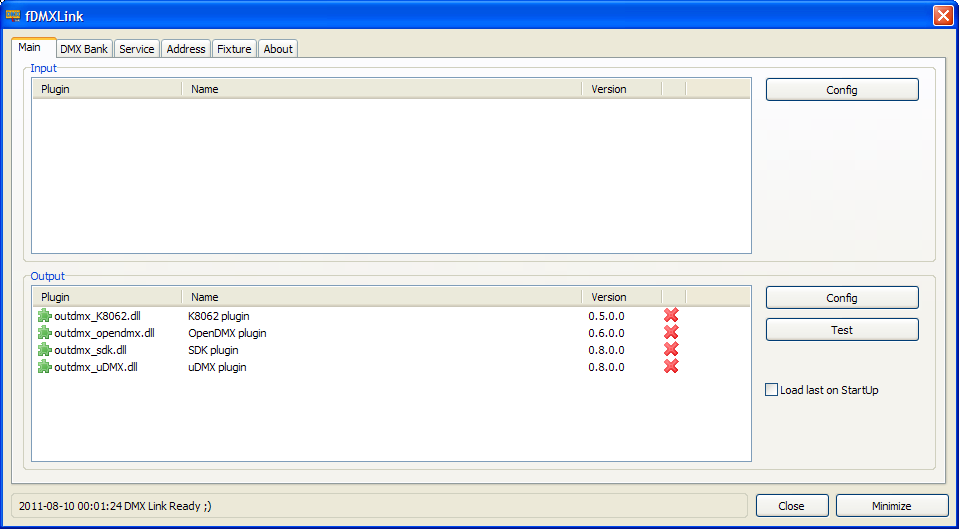Click the 'K8062 plugin' name cell
This screenshot has height=529, width=959.
(219, 316)
